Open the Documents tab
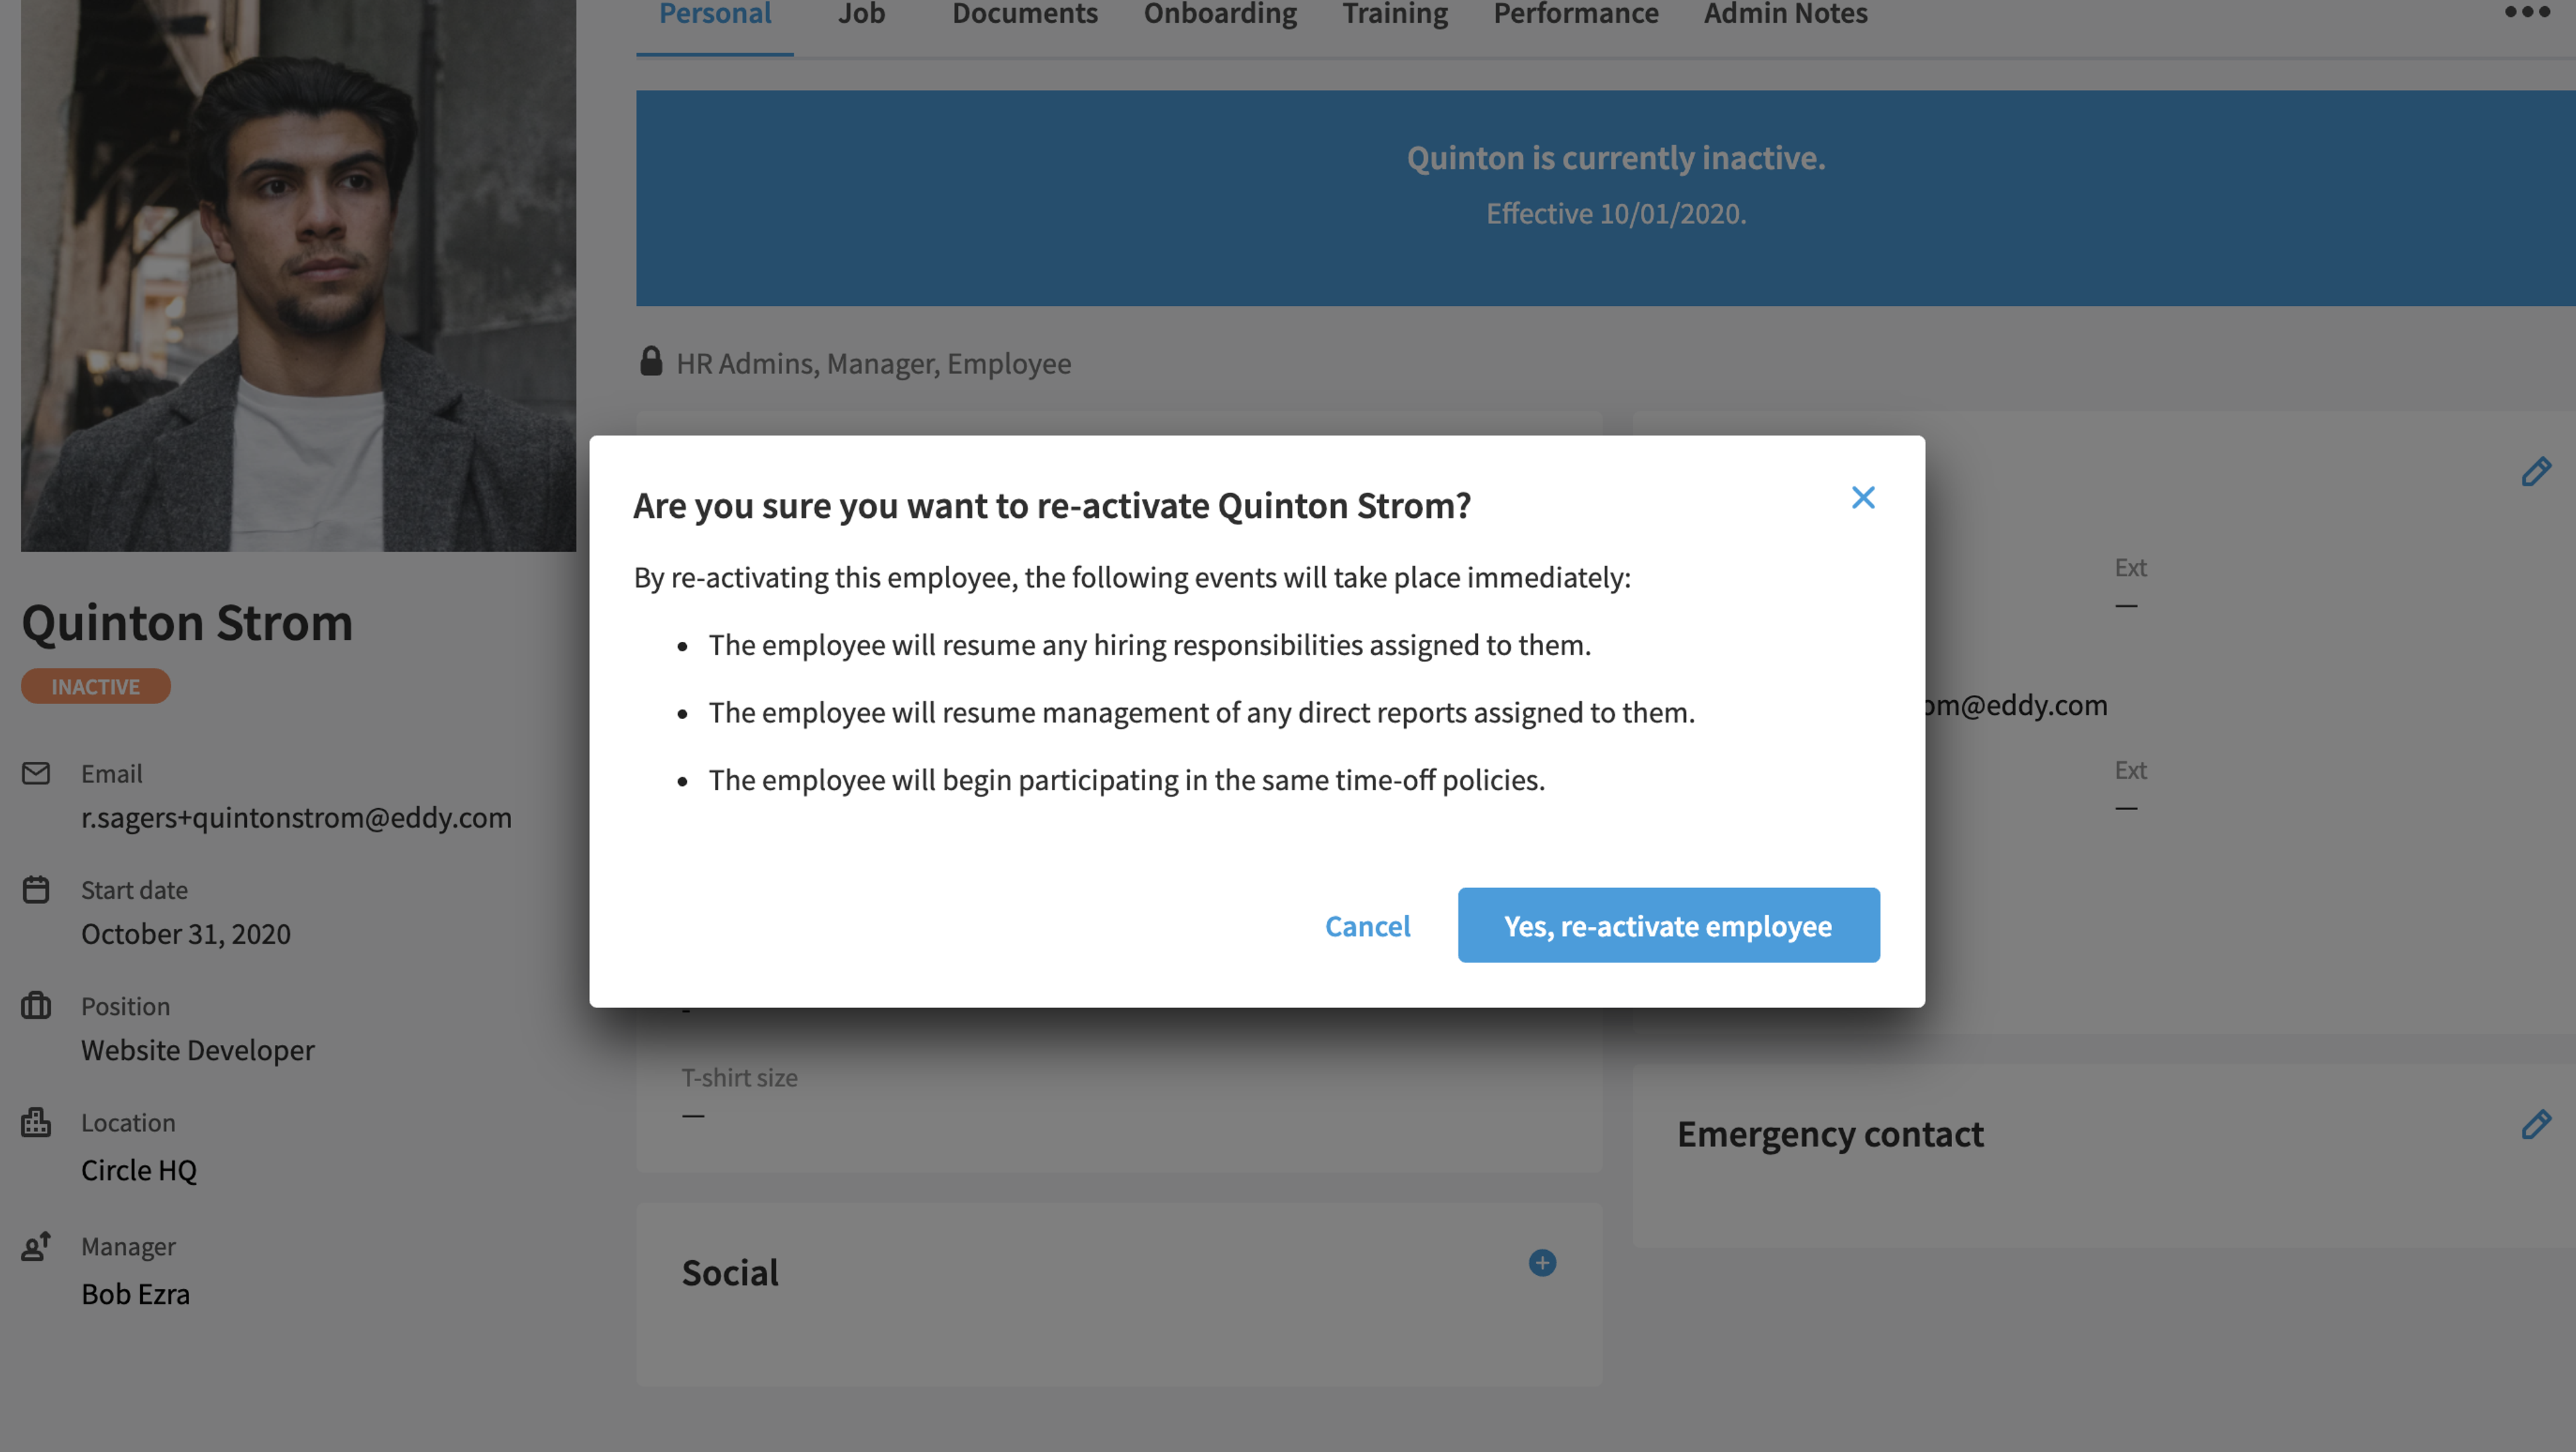The image size is (2576, 1452). (x=1024, y=14)
